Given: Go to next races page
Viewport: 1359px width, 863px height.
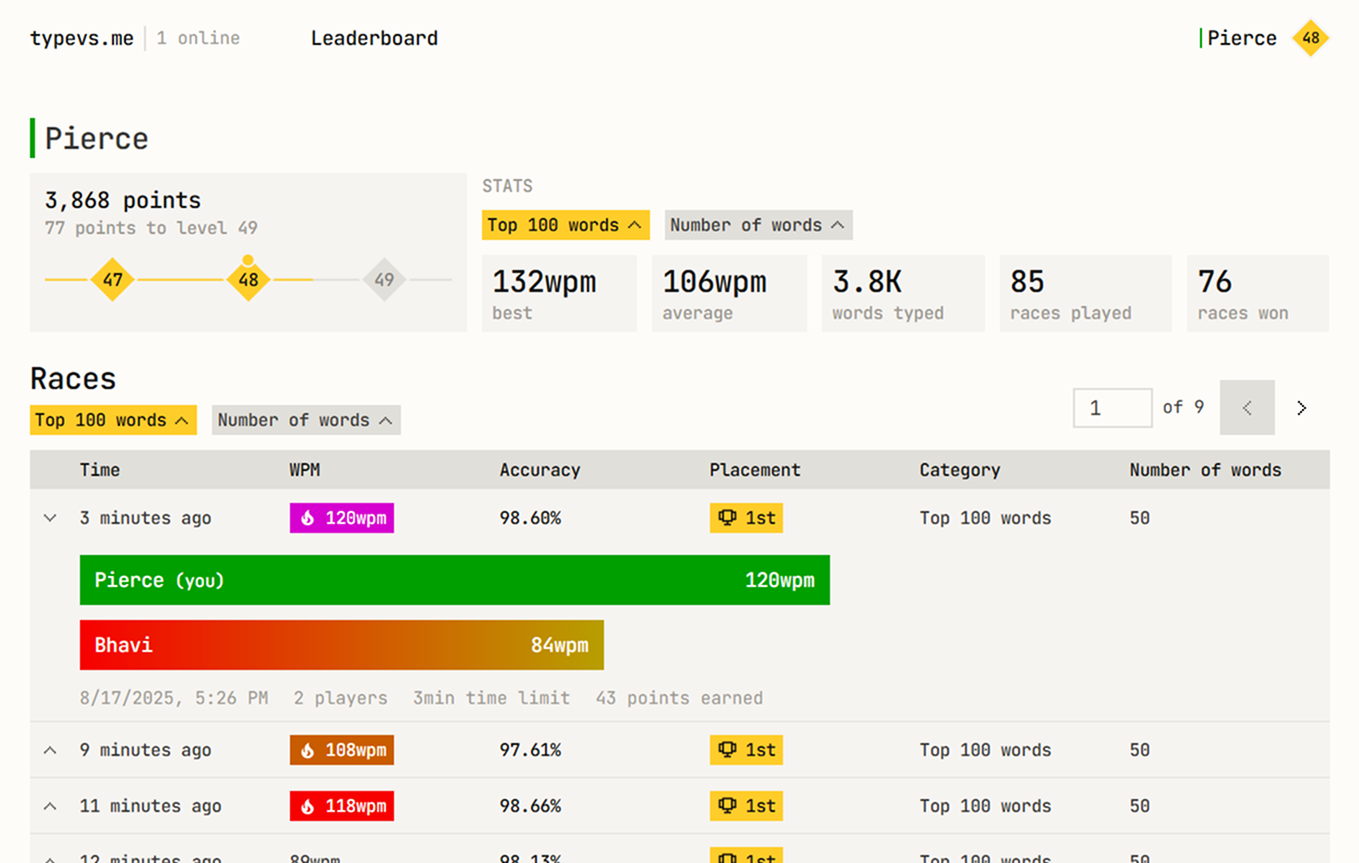Looking at the screenshot, I should [1302, 408].
